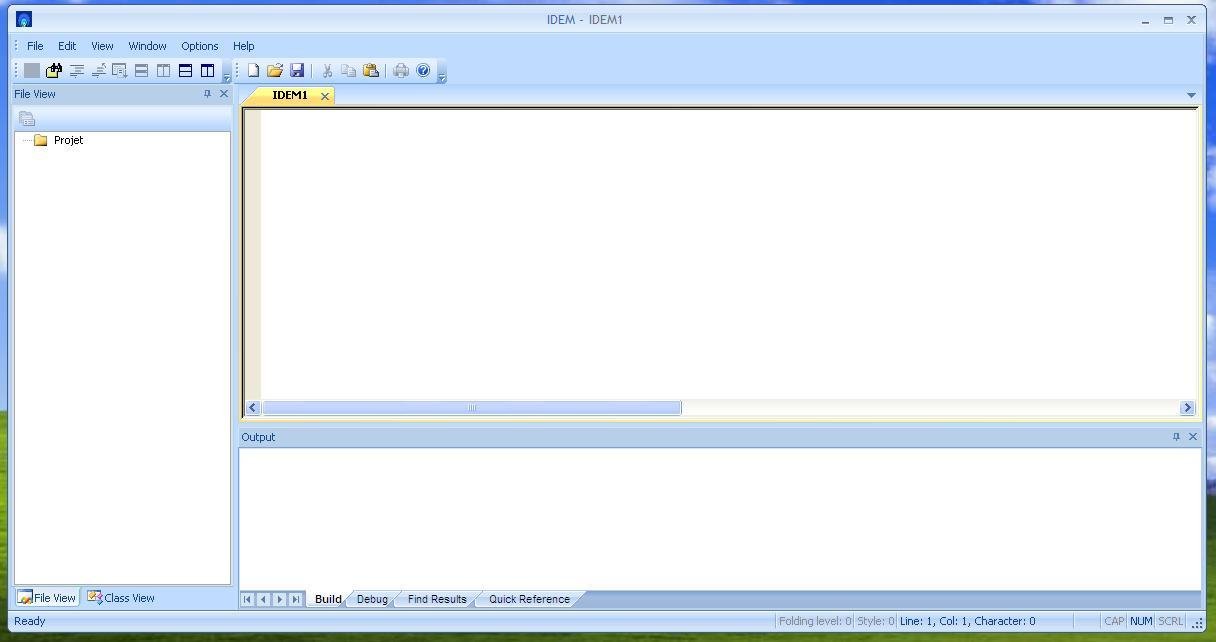Switch to the Debug output tab
The height and width of the screenshot is (642, 1216).
[x=371, y=598]
